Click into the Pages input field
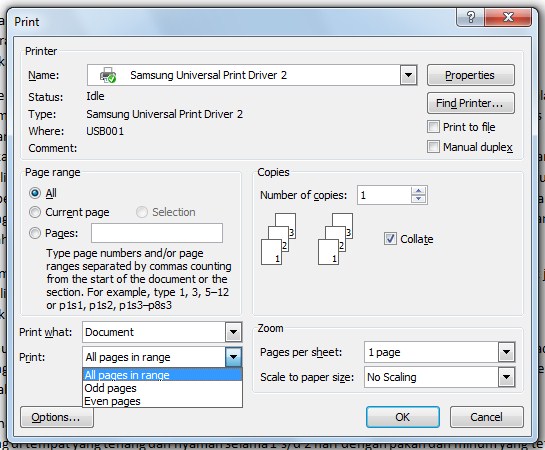Viewport: 545px width, 450px height. (157, 233)
